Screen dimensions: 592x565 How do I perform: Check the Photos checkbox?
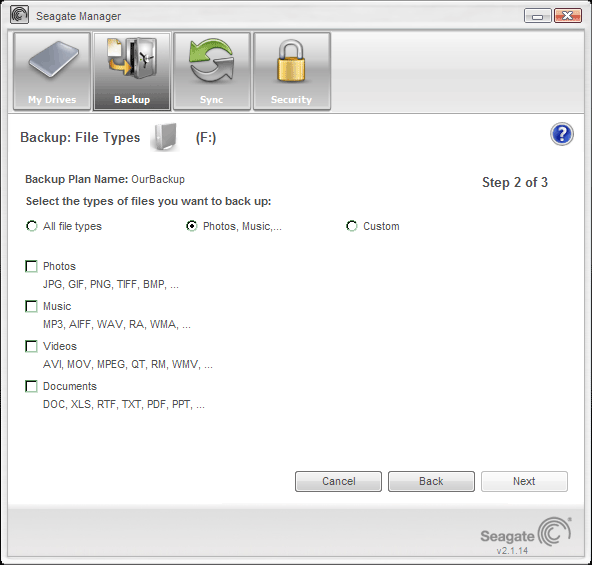coord(31,266)
